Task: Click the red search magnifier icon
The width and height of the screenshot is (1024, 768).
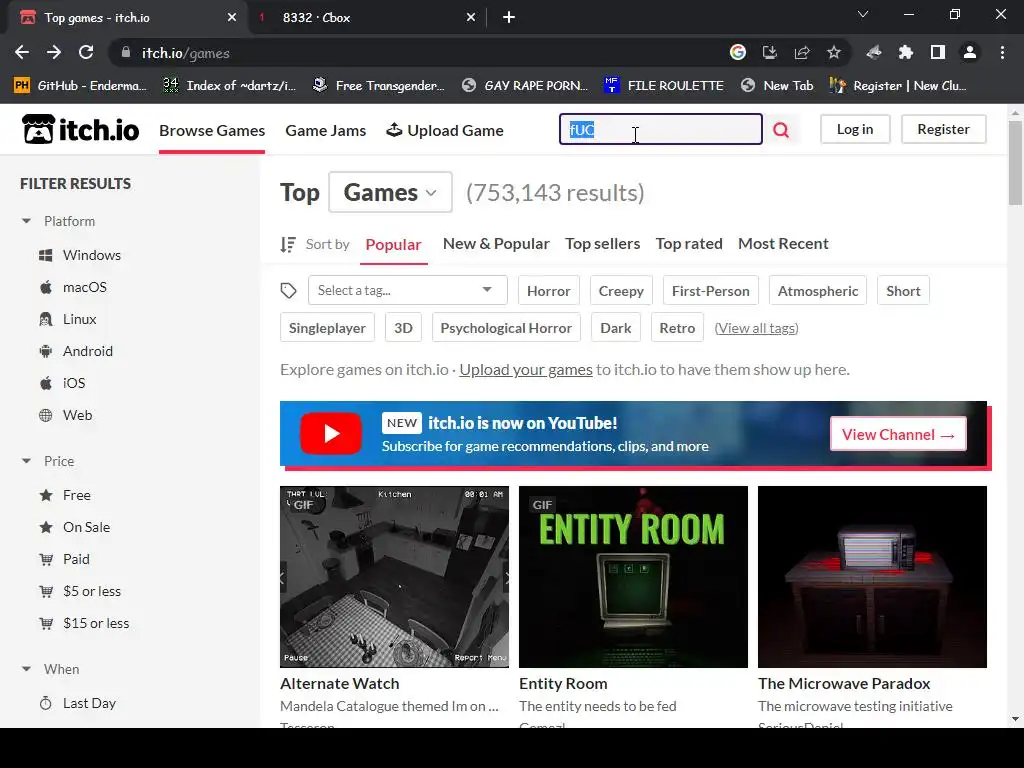Action: click(781, 130)
